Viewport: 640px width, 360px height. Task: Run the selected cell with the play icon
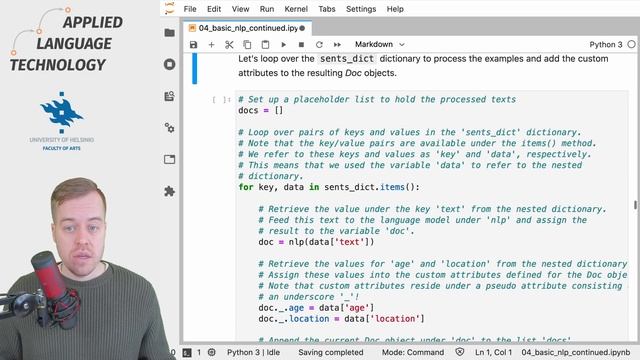click(x=283, y=44)
